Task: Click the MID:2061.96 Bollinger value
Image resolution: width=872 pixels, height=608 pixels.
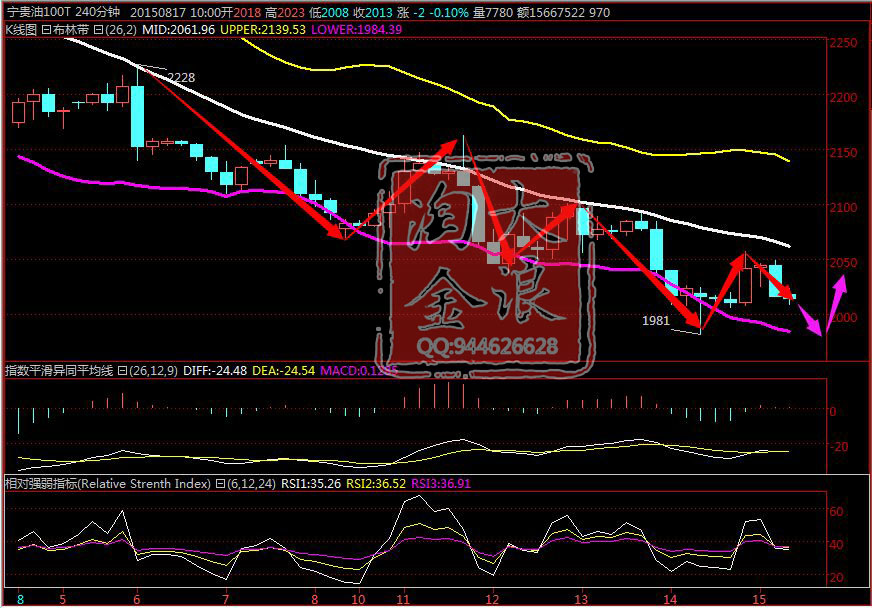Action: (173, 30)
